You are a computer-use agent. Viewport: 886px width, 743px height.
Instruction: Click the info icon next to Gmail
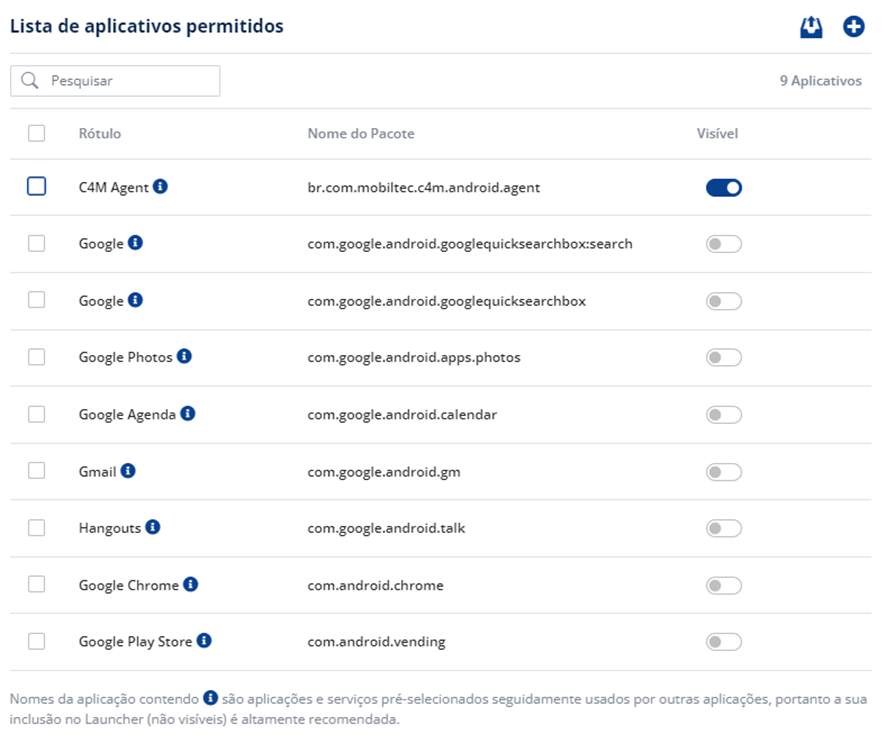pyautogui.click(x=128, y=470)
